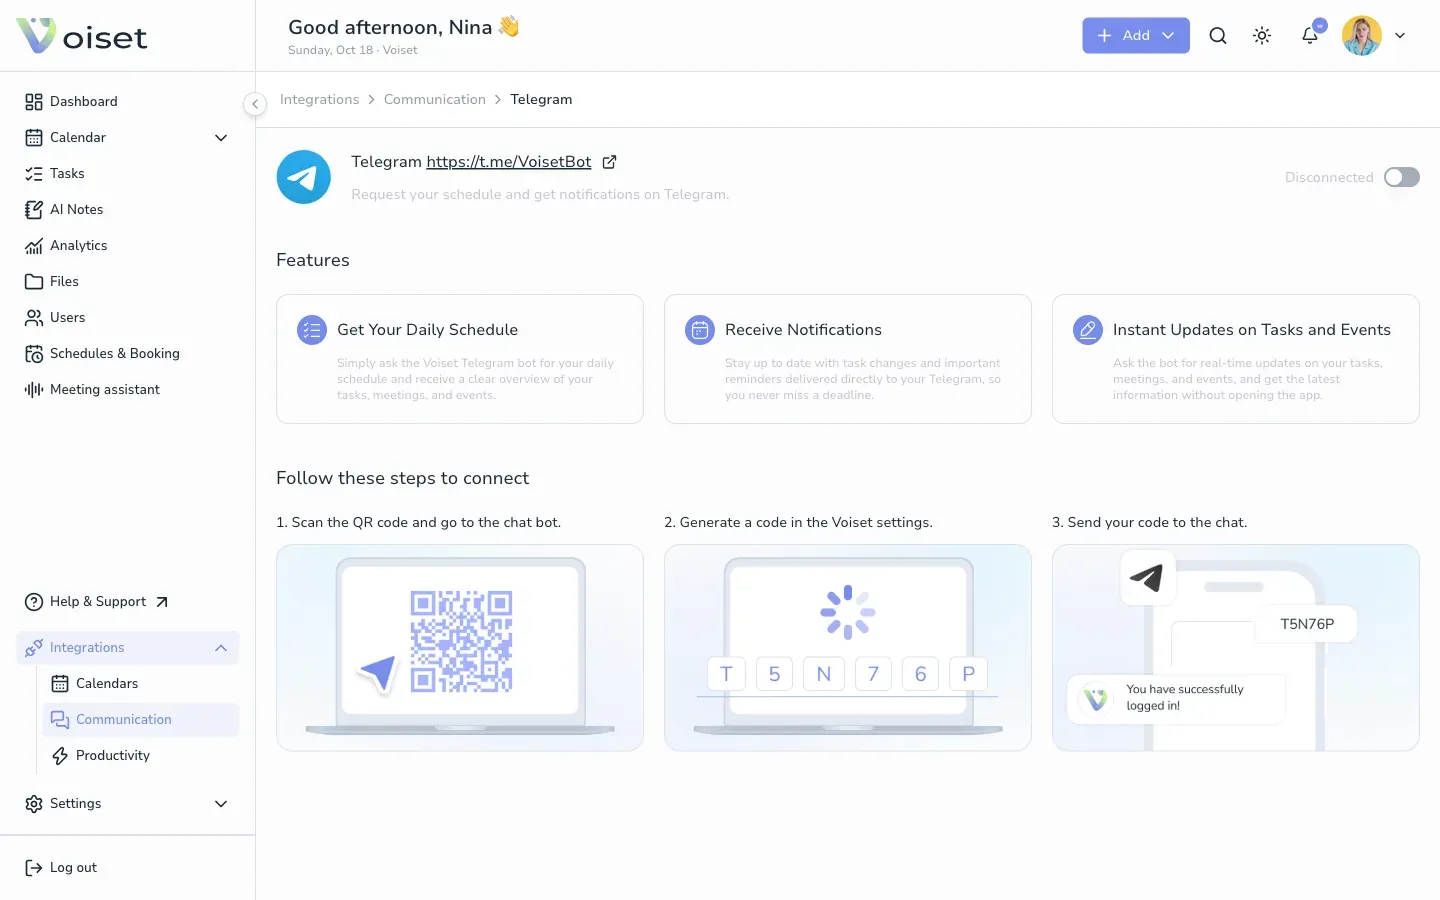1440x900 pixels.
Task: Click the Get Your Daily Schedule heading
Action: tap(428, 330)
